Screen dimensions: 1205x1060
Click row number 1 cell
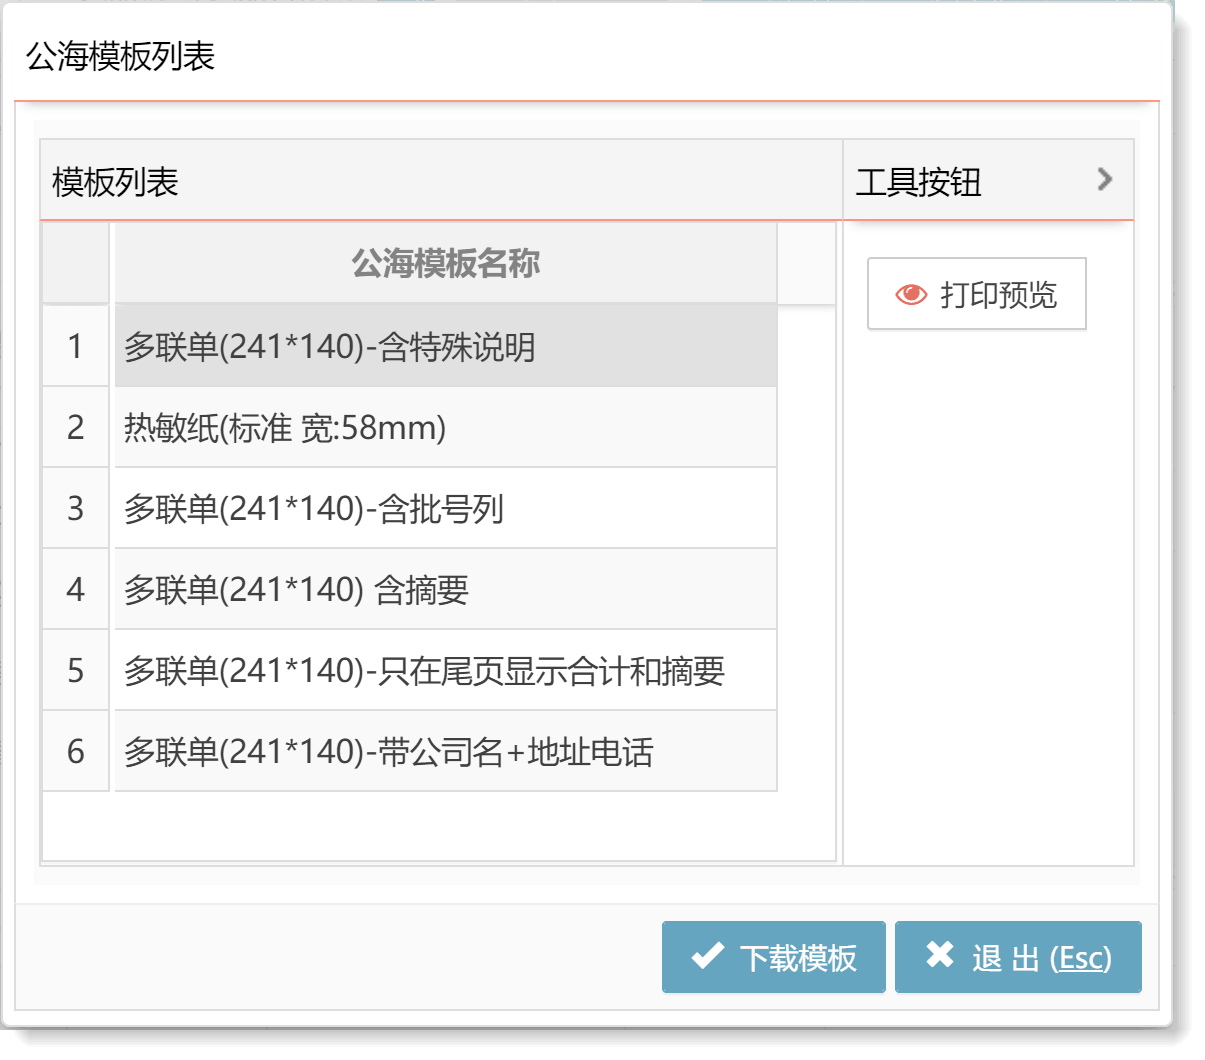pyautogui.click(x=75, y=346)
